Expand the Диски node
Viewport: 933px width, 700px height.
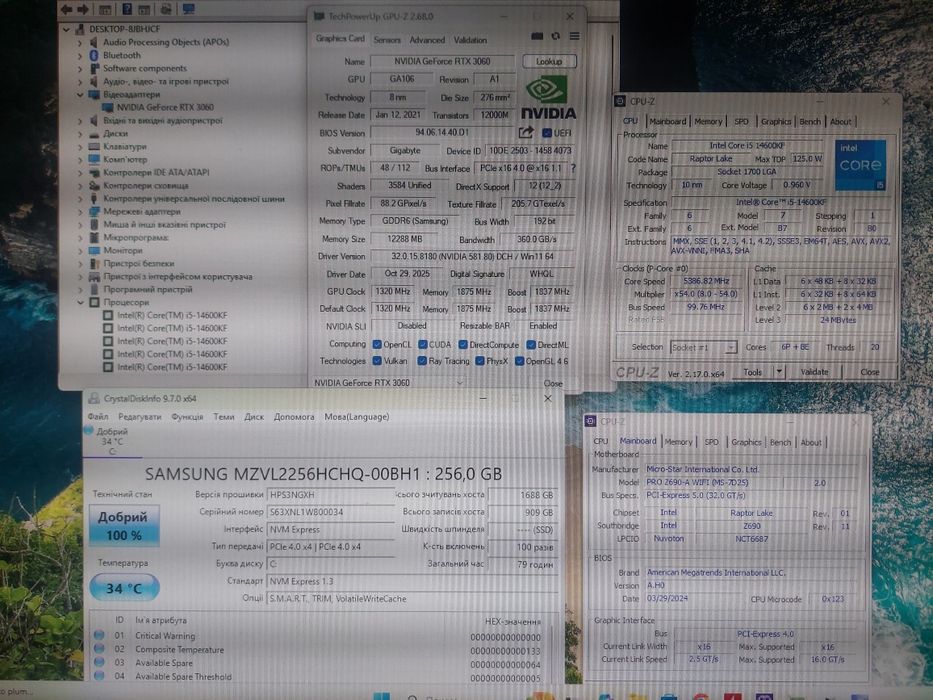click(80, 133)
